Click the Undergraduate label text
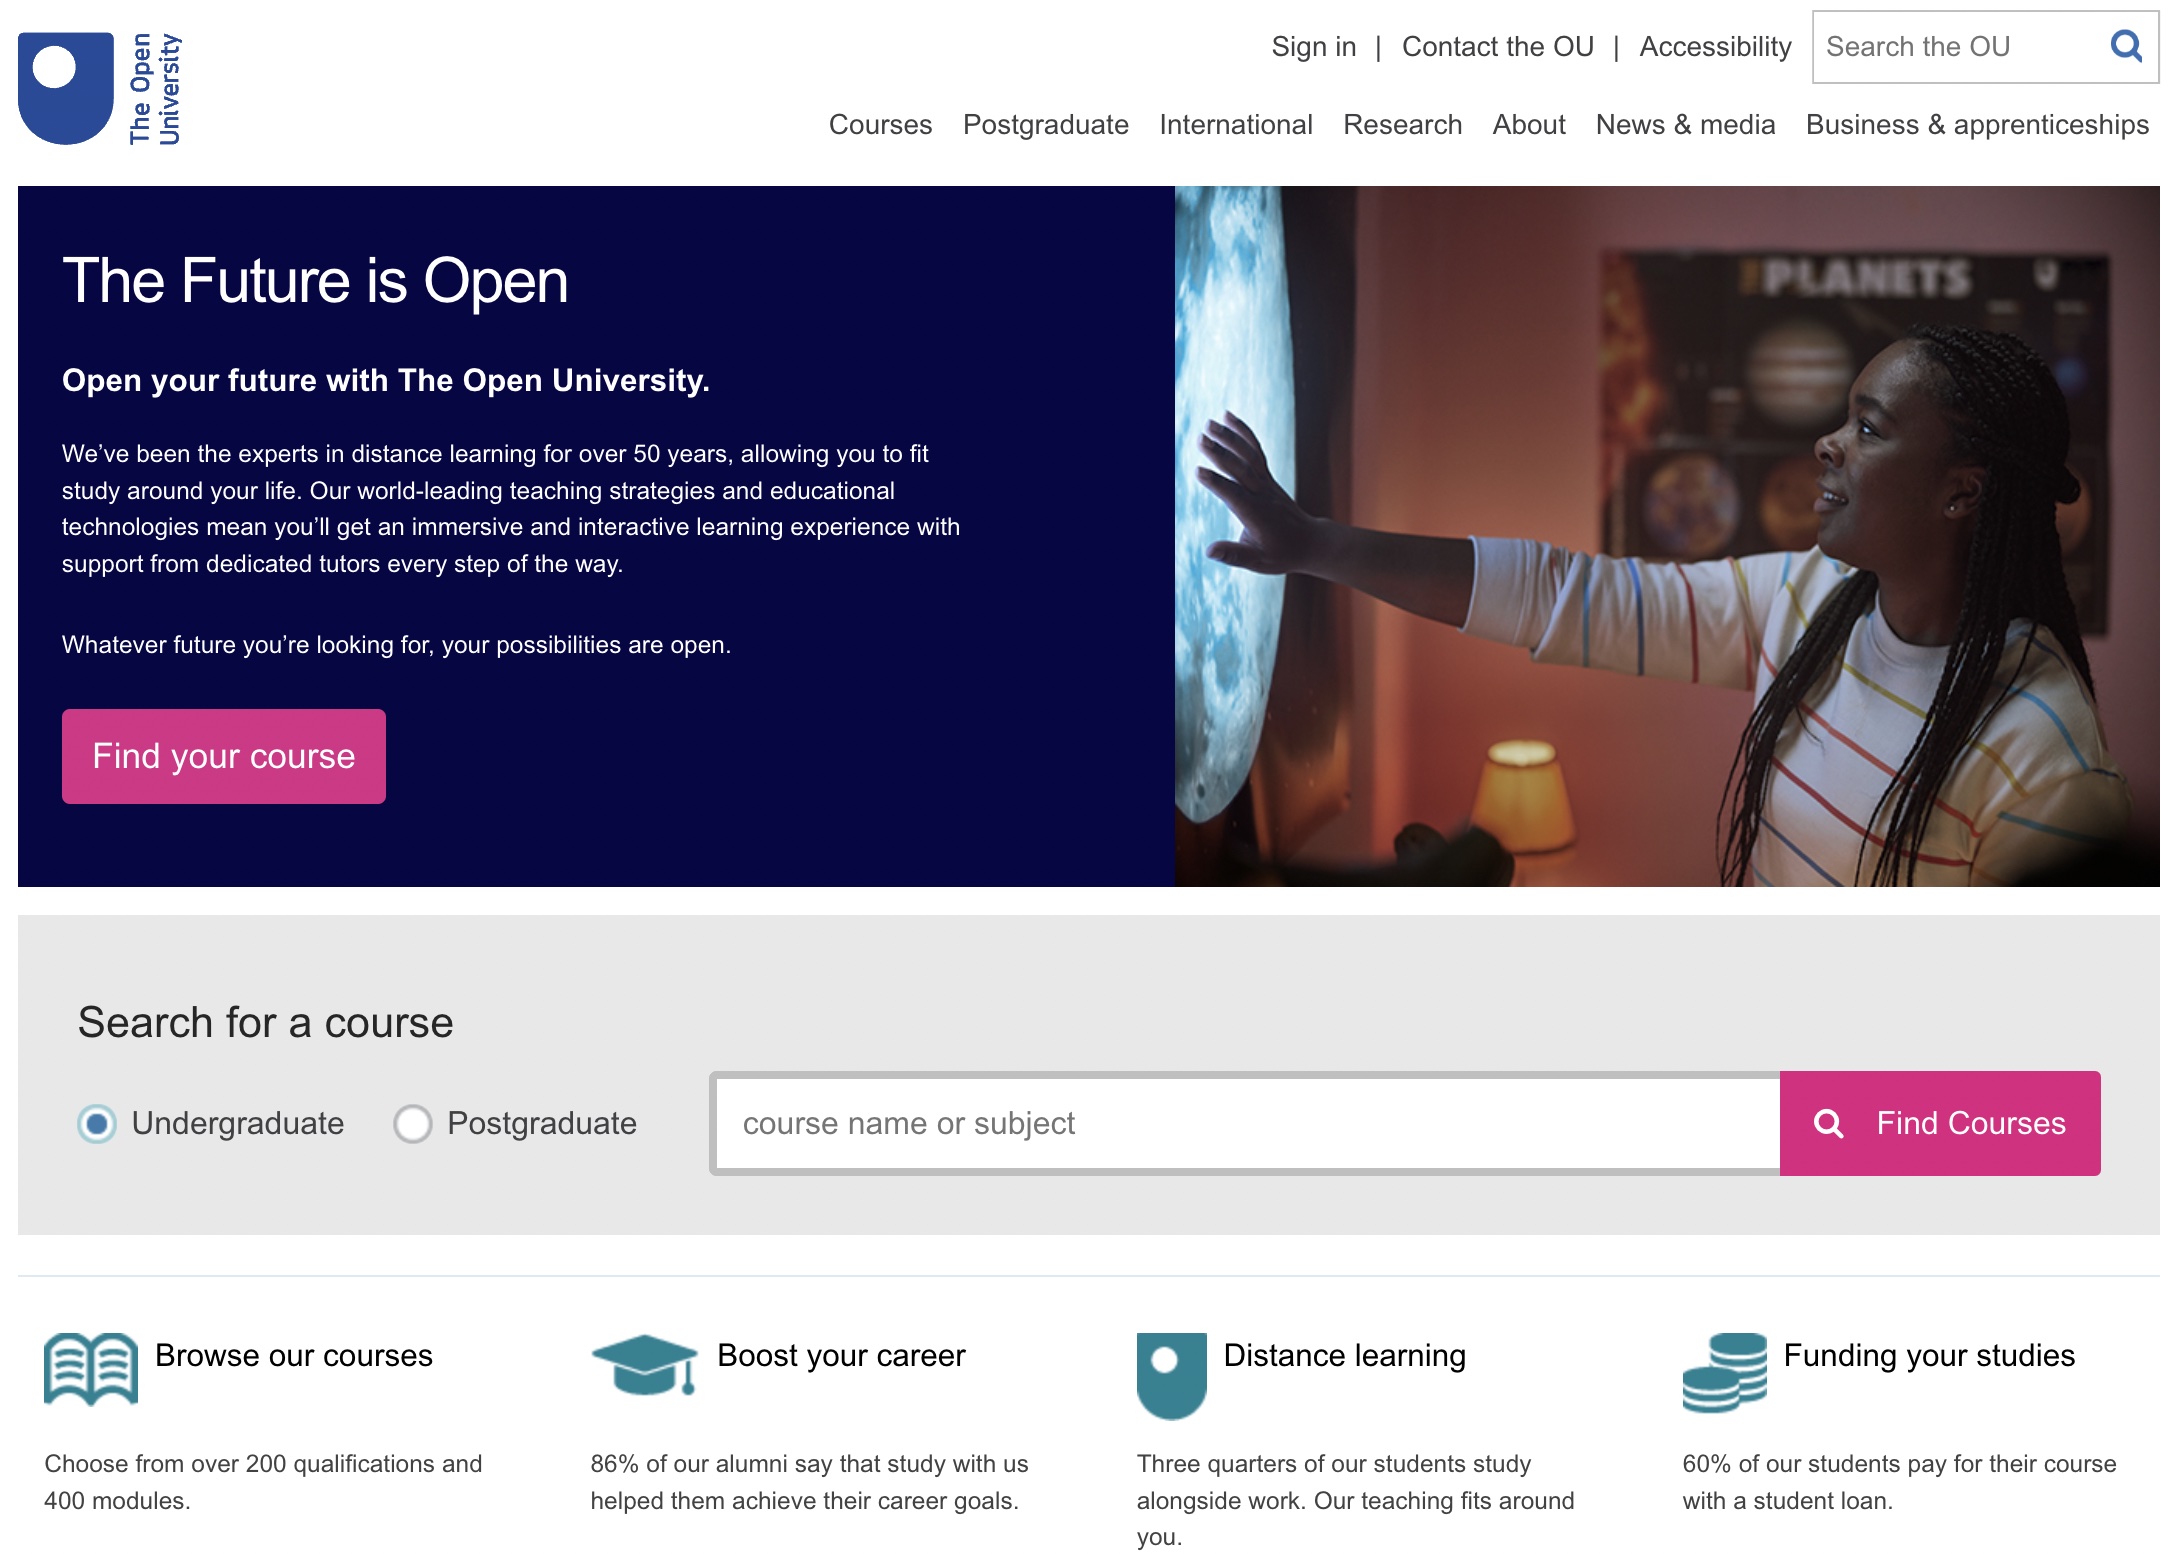Viewport: 2168px width, 1554px height. coord(238,1123)
